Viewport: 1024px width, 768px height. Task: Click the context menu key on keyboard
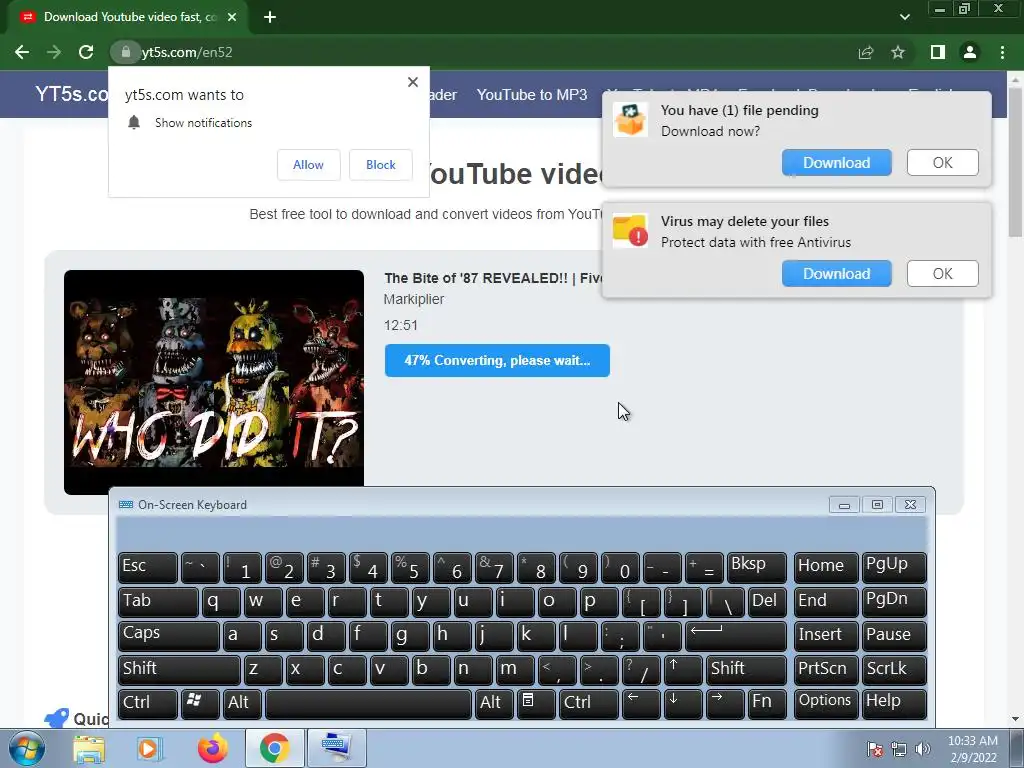tap(536, 703)
